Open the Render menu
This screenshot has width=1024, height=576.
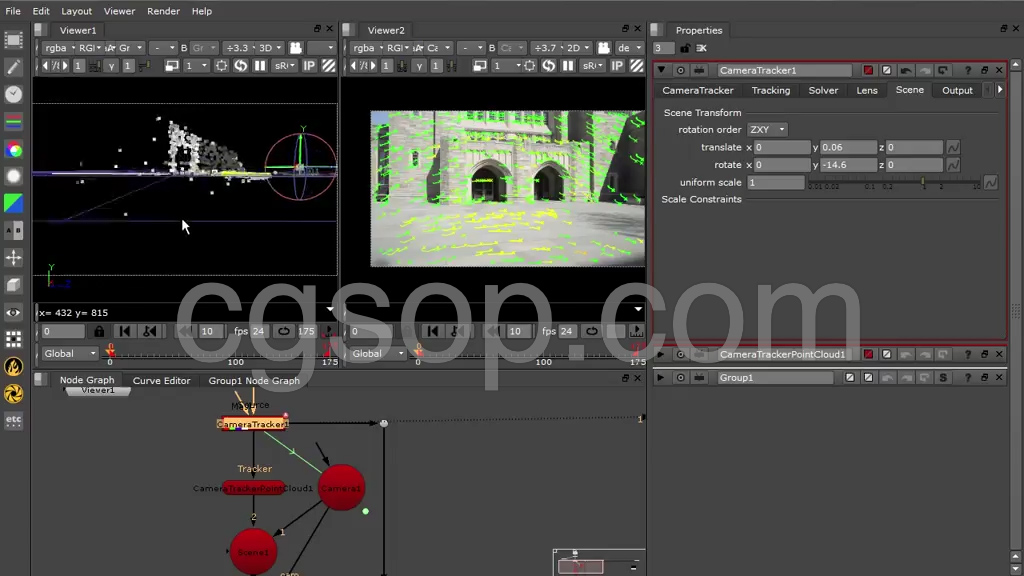(x=163, y=11)
